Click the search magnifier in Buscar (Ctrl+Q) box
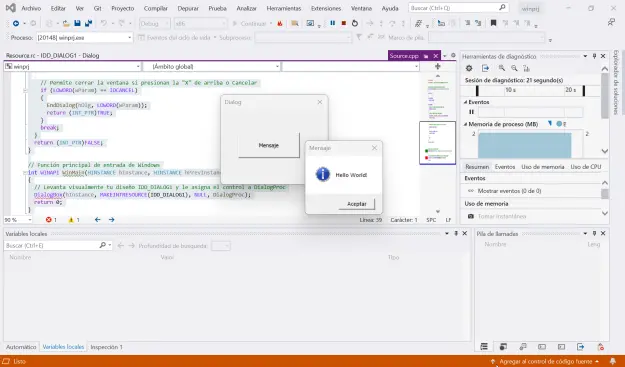 click(x=502, y=8)
